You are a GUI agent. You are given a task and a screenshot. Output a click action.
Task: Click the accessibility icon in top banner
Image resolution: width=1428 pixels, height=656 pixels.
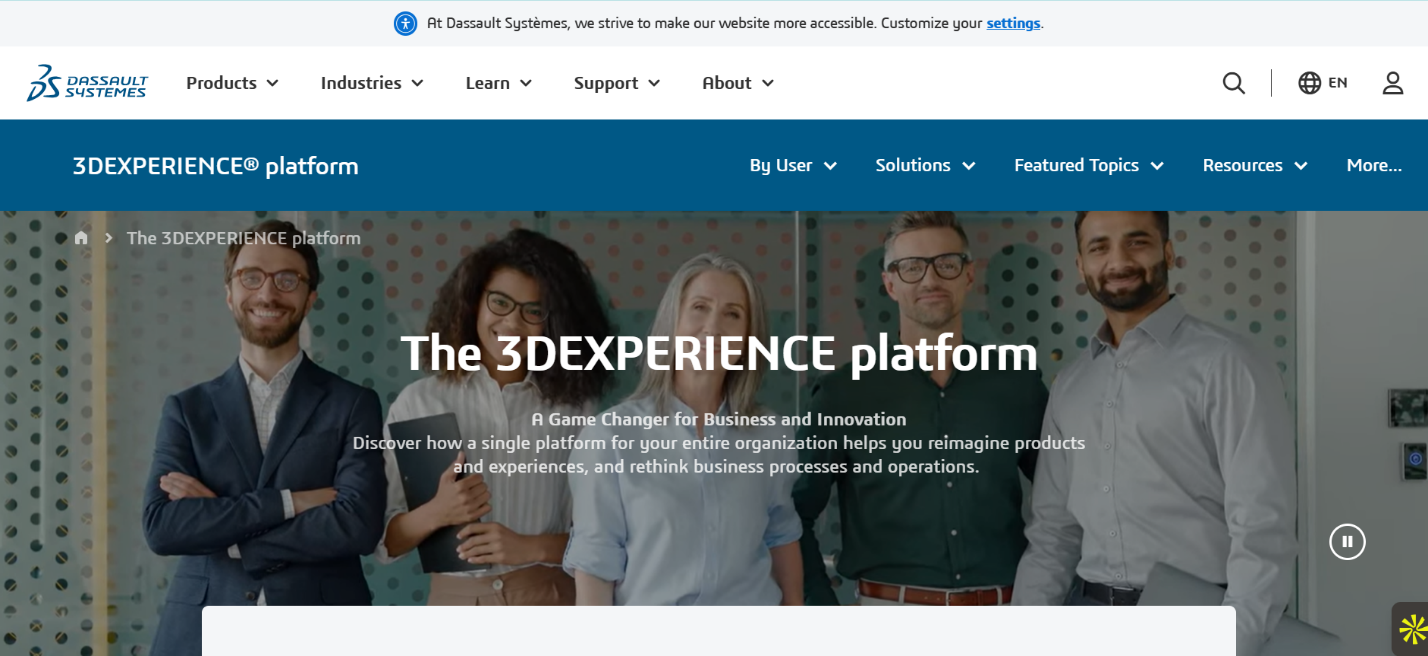(x=405, y=23)
